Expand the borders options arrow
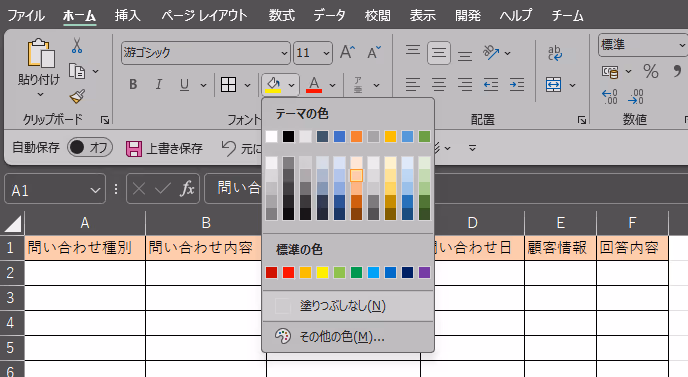Viewport: 688px width, 377px height. pyautogui.click(x=247, y=85)
